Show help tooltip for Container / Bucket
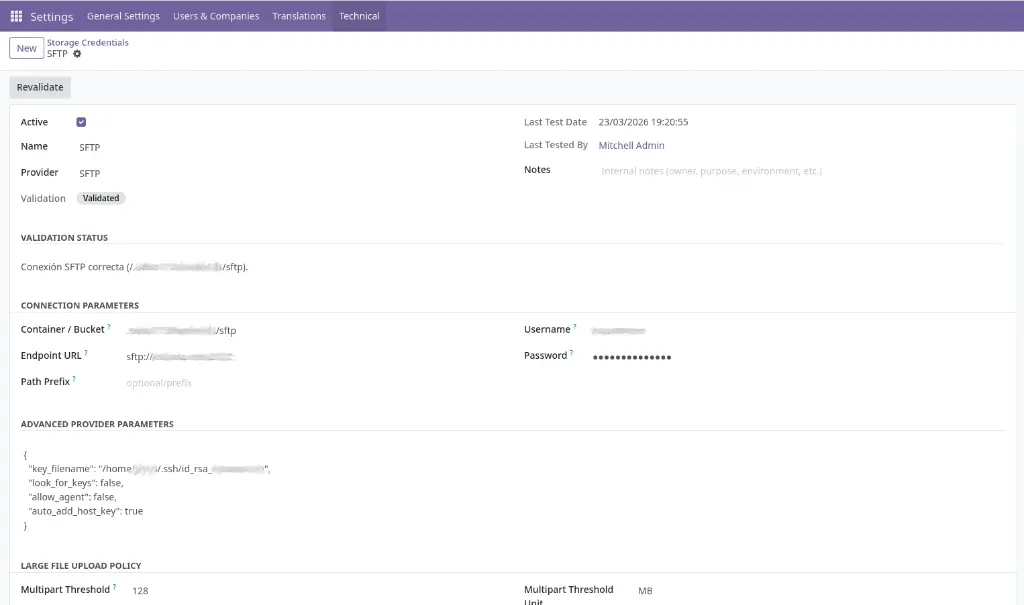 coord(109,327)
